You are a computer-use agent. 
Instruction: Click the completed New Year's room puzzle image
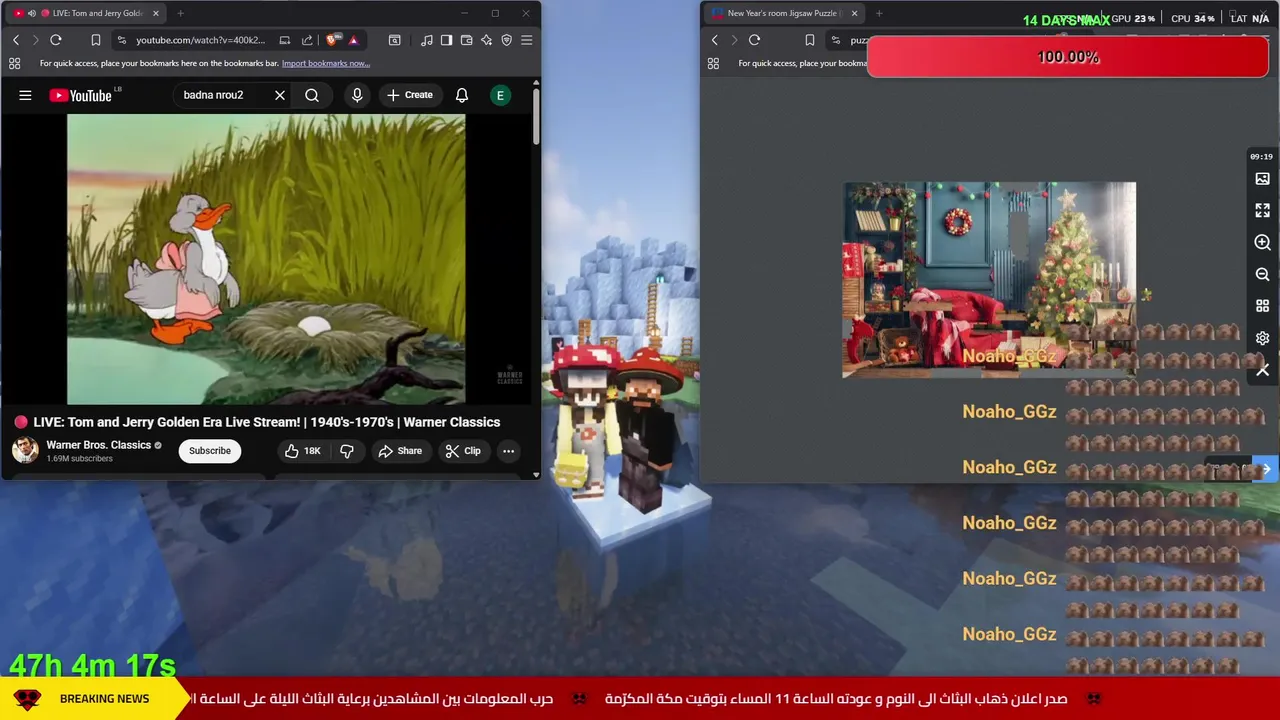(x=989, y=280)
